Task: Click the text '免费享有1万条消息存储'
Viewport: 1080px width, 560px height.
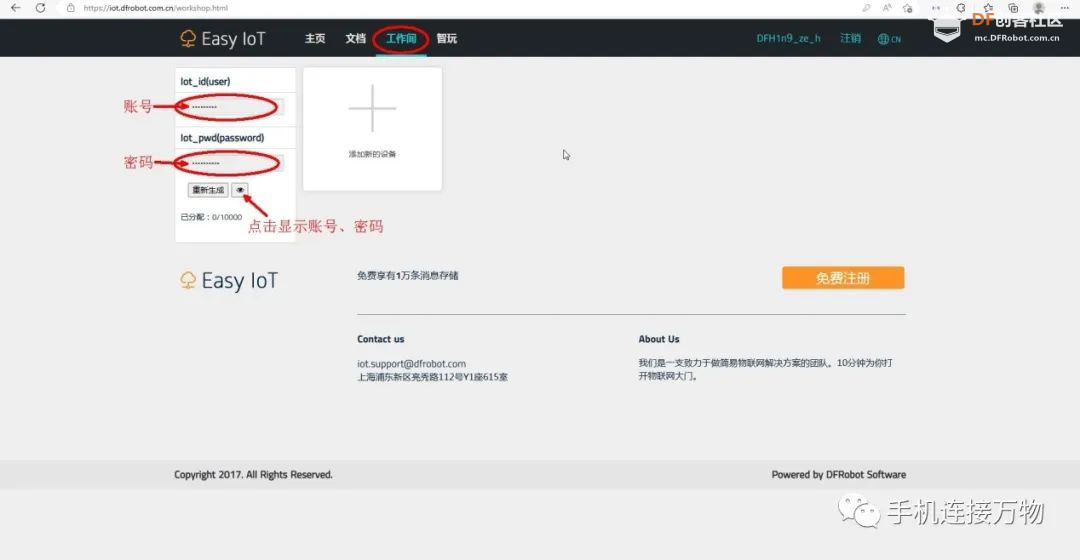Action: (408, 276)
